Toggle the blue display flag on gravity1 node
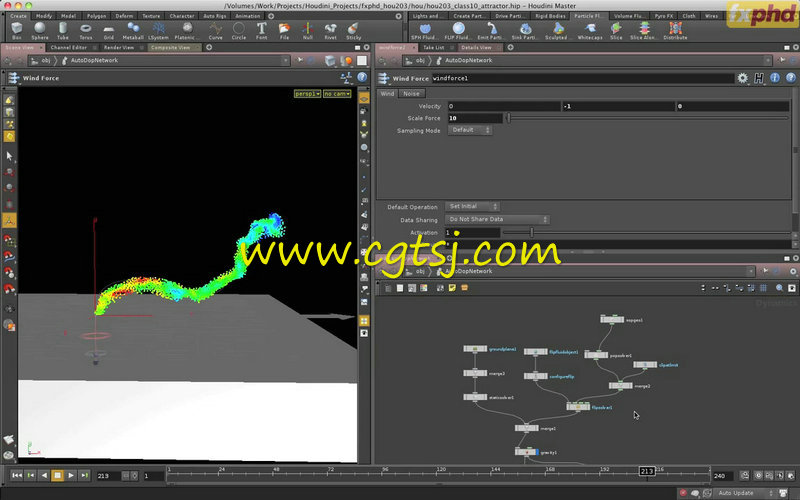The image size is (800, 500). coord(536,452)
